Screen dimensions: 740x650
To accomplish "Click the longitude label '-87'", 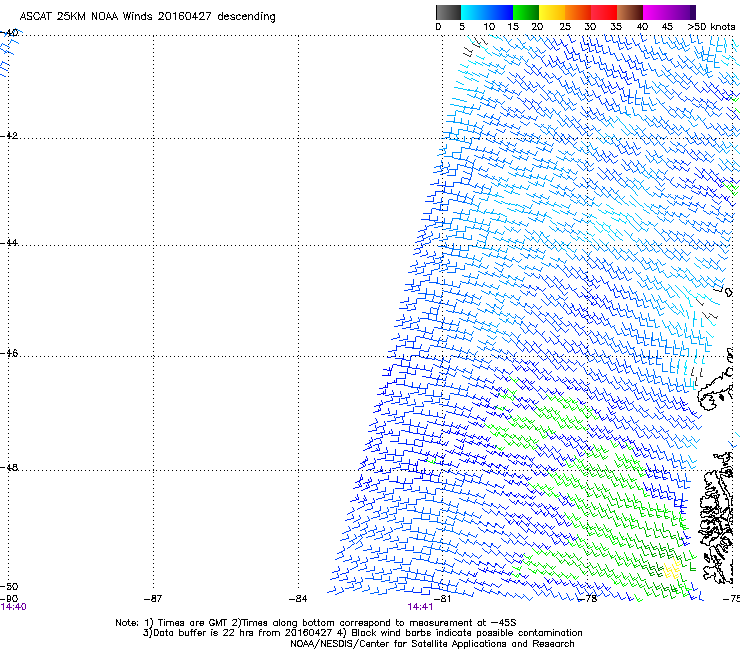I will pyautogui.click(x=153, y=599).
